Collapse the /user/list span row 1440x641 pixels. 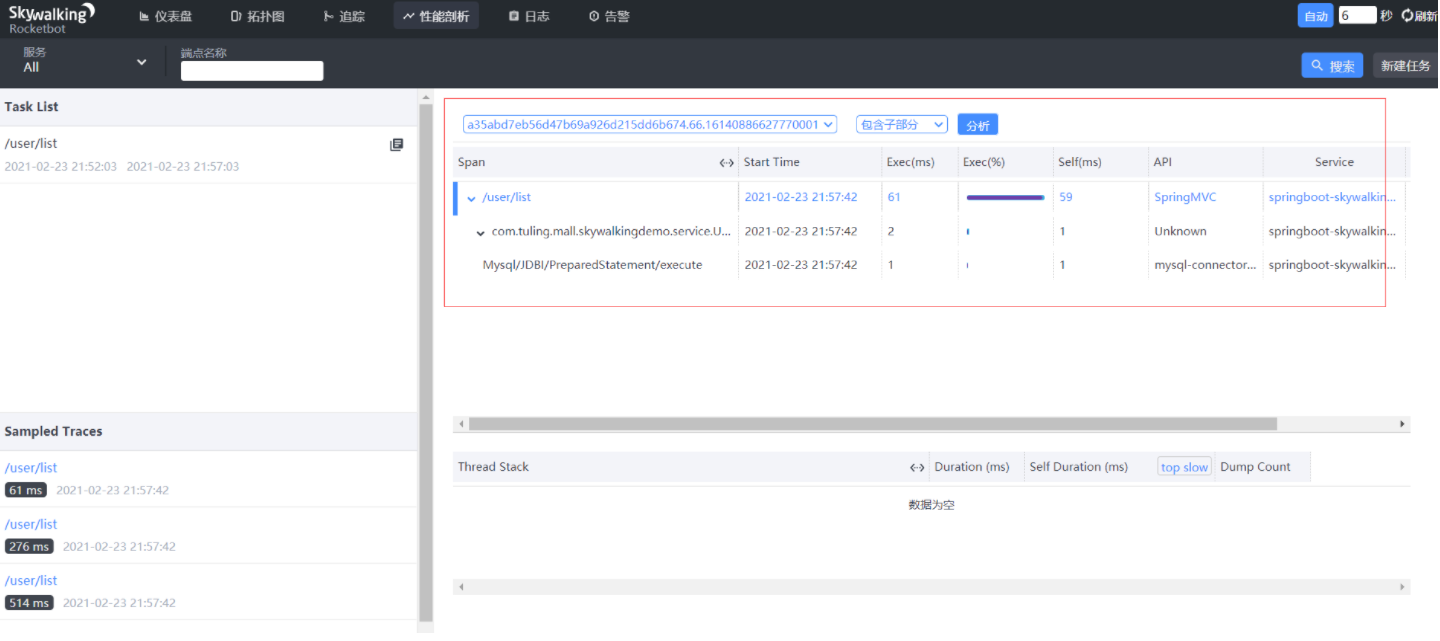click(472, 198)
